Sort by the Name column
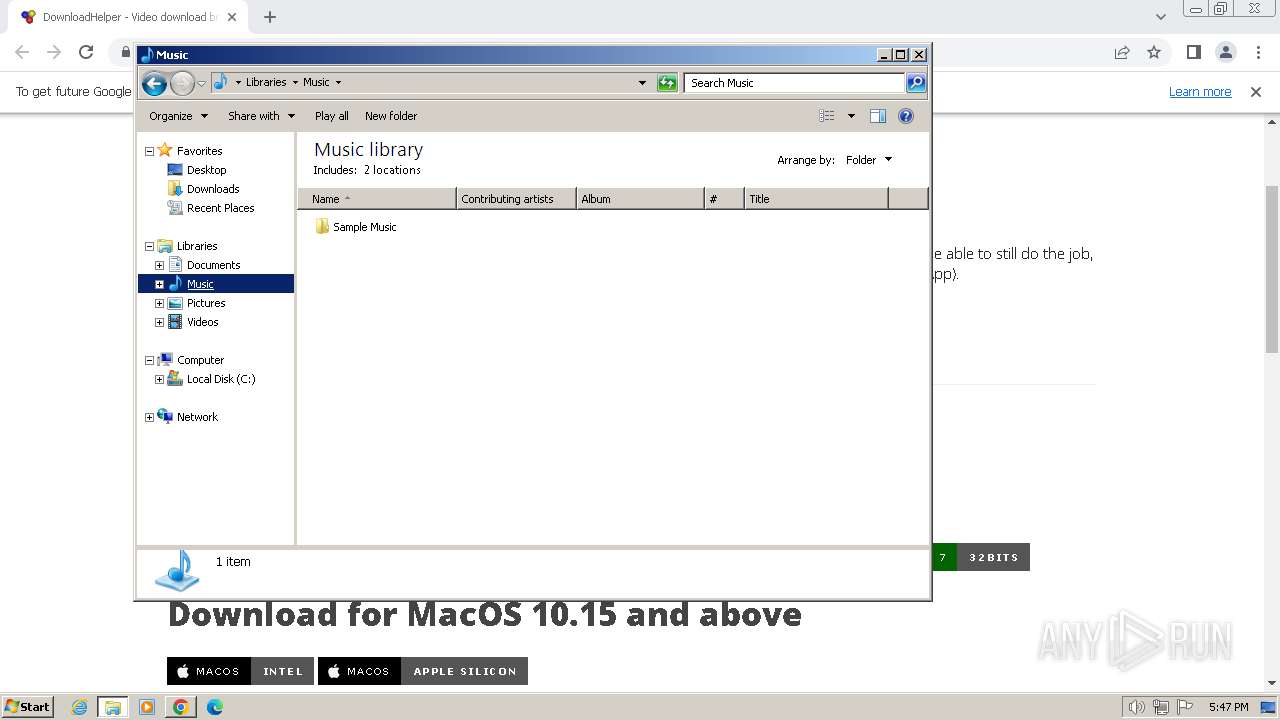The height and width of the screenshot is (720, 1280). (377, 199)
